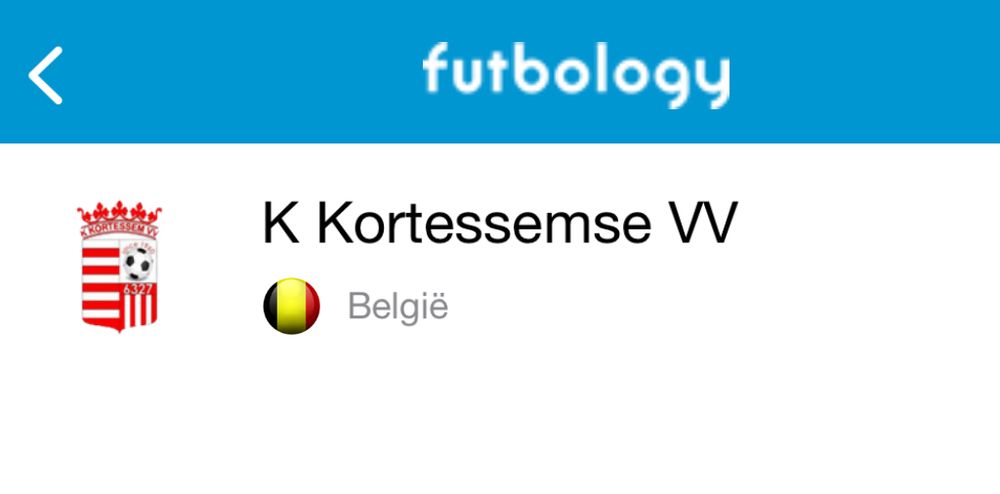The image size is (1000, 494).
Task: Open the K Kortessemse VV club name
Action: tap(500, 222)
